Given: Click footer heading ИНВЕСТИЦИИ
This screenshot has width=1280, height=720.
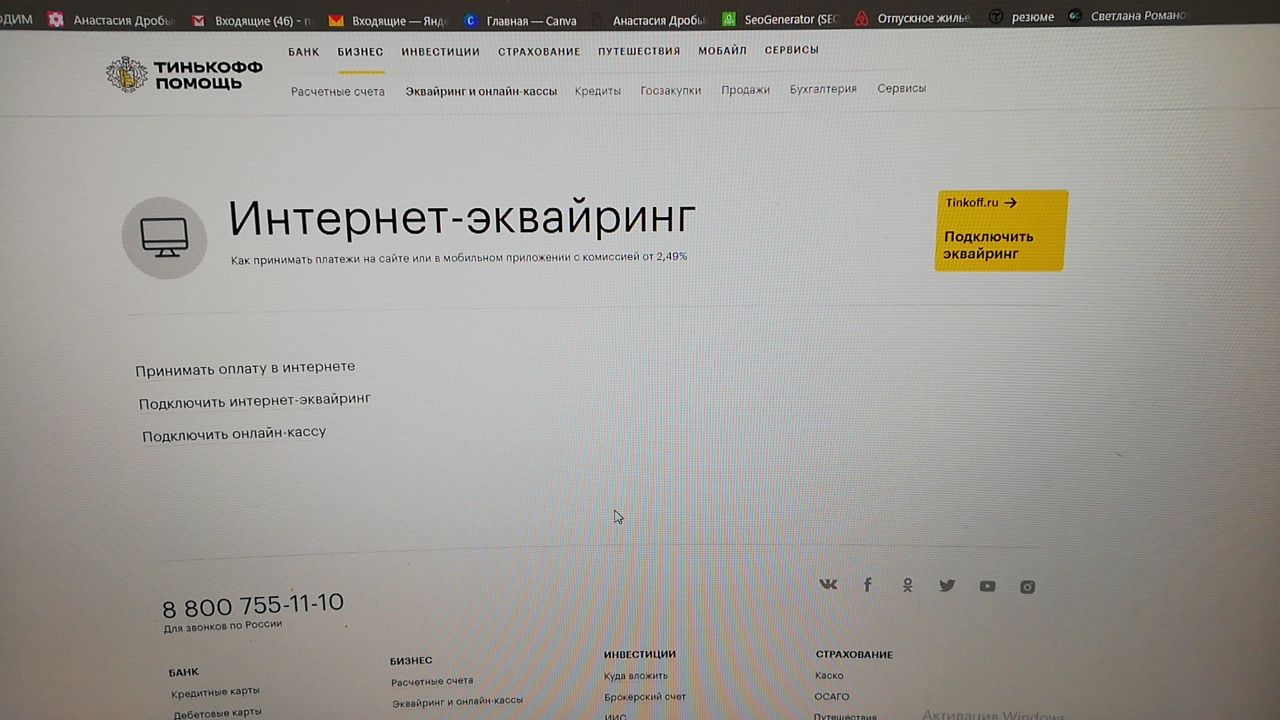Looking at the screenshot, I should point(640,654).
